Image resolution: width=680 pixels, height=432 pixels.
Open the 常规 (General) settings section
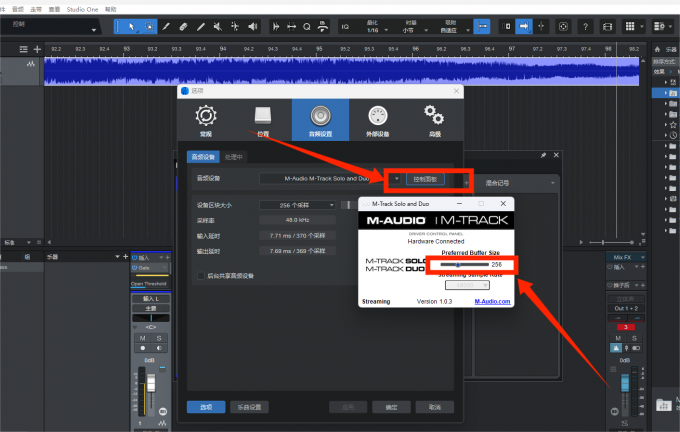coord(205,119)
